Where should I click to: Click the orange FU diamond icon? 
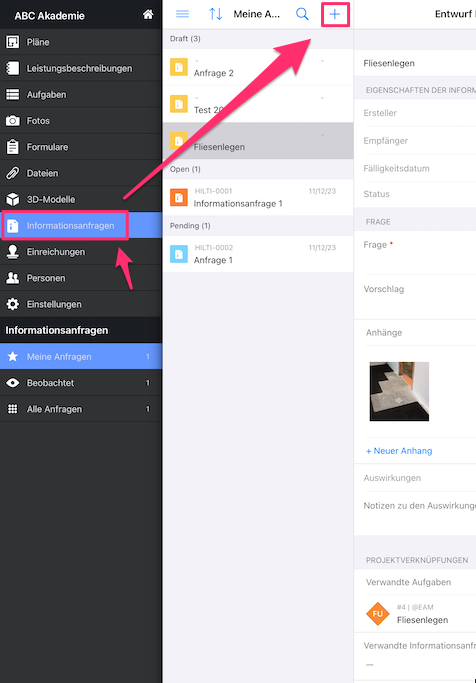click(378, 614)
